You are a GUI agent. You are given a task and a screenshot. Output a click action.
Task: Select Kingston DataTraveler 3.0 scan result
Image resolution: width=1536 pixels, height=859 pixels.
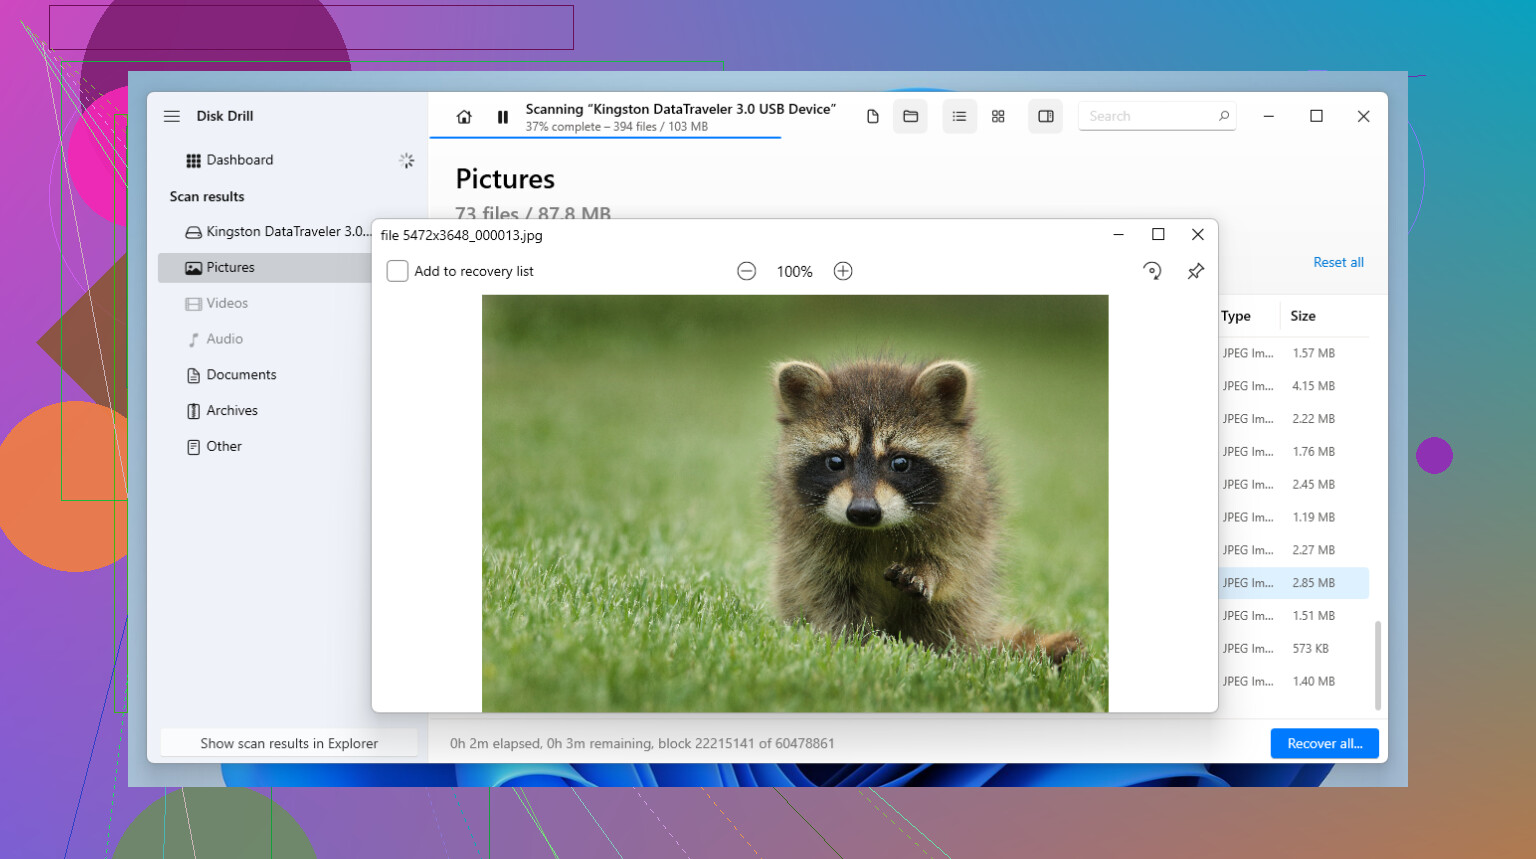pyautogui.click(x=278, y=231)
